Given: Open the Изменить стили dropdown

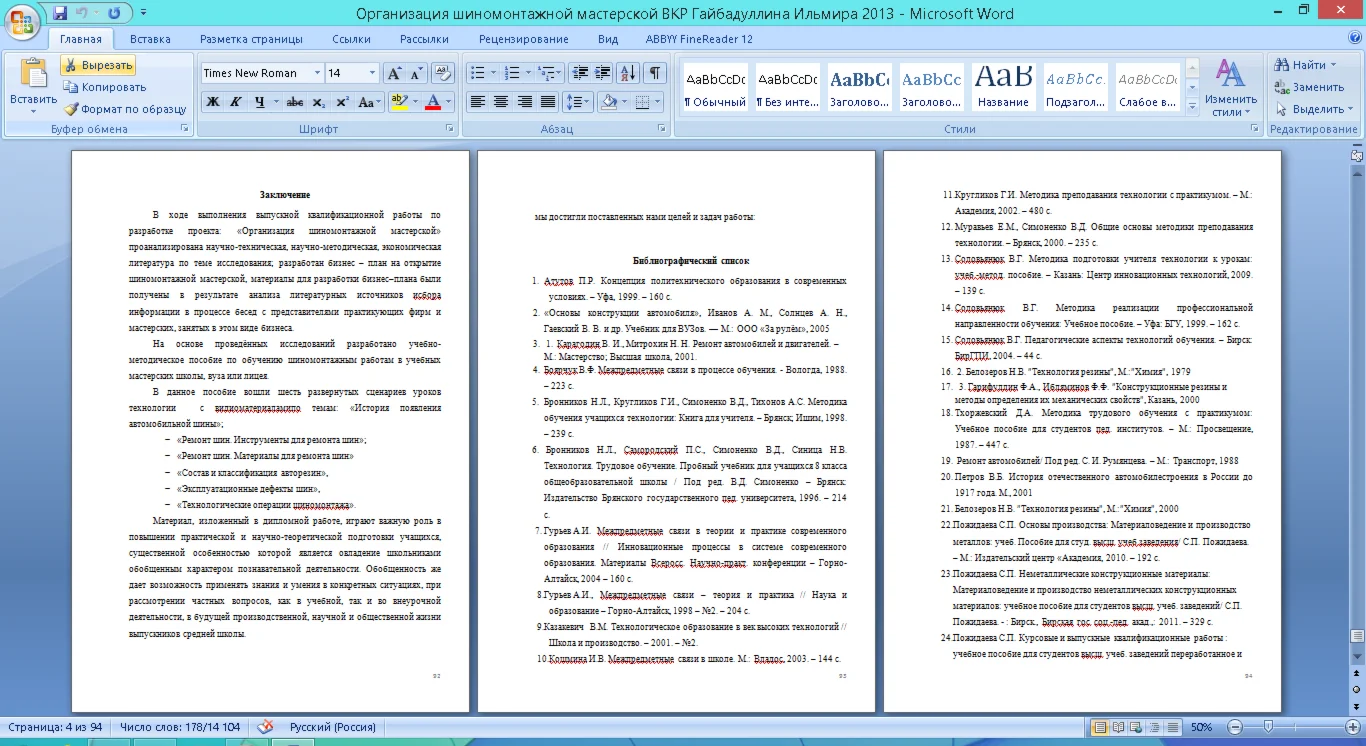Looking at the screenshot, I should [x=1230, y=88].
